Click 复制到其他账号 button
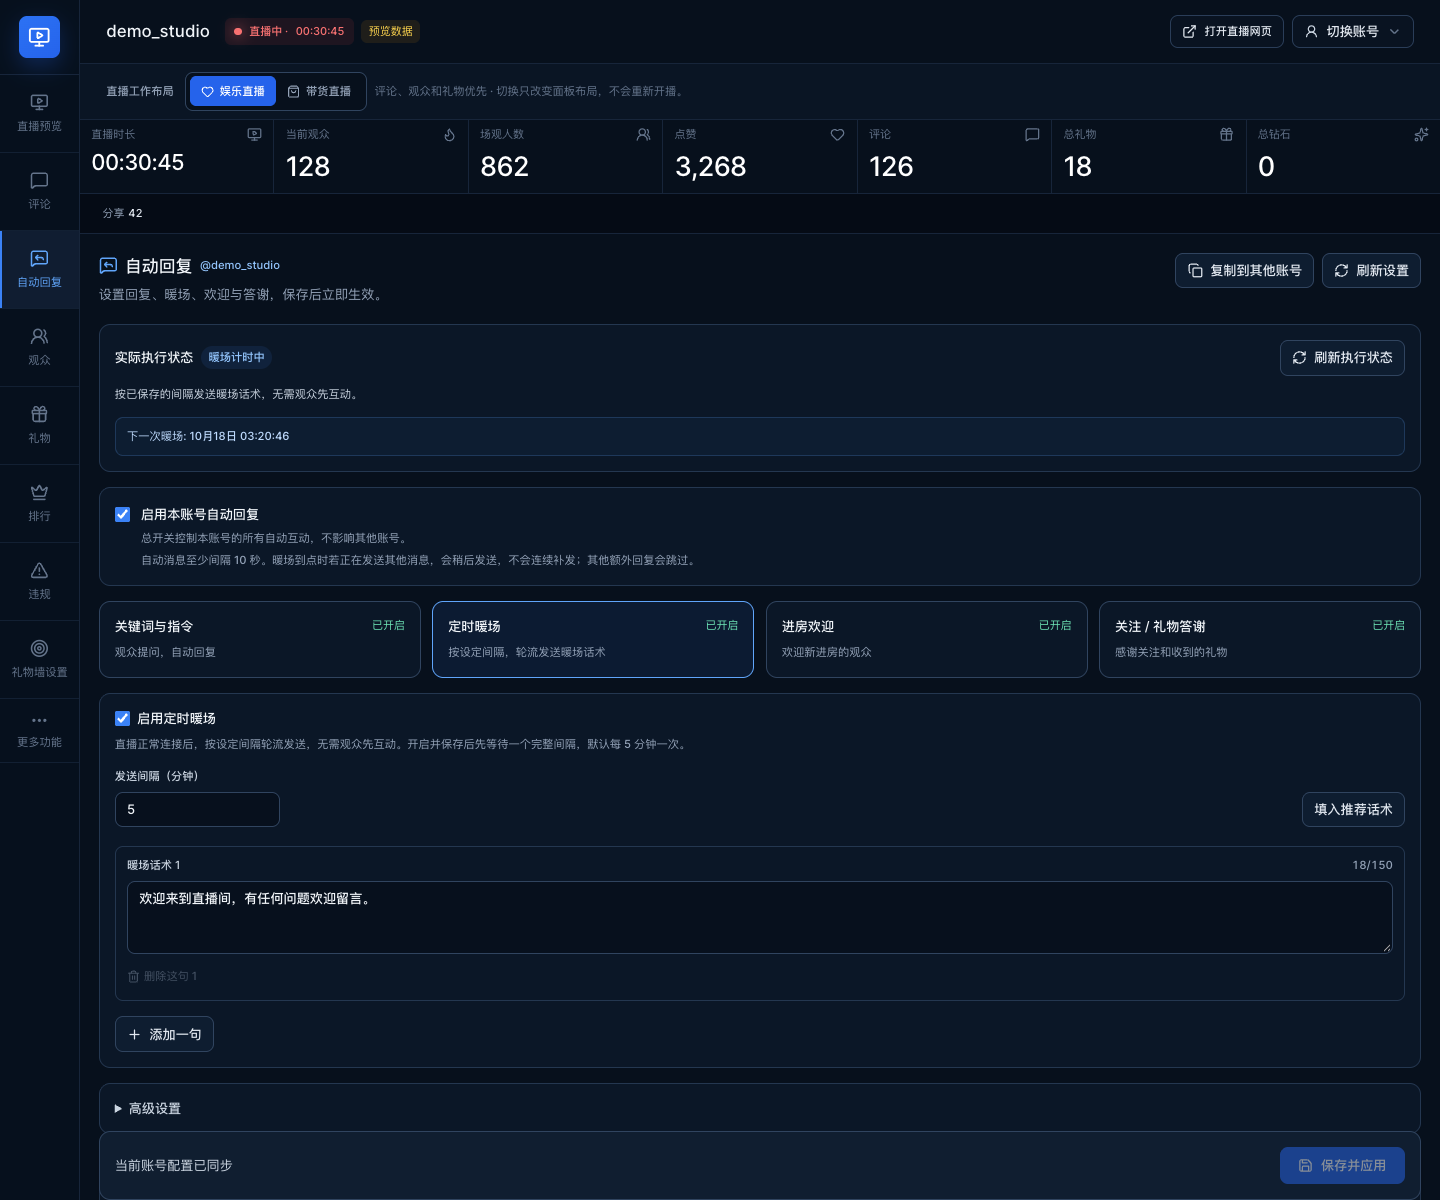This screenshot has height=1200, width=1440. point(1244,270)
